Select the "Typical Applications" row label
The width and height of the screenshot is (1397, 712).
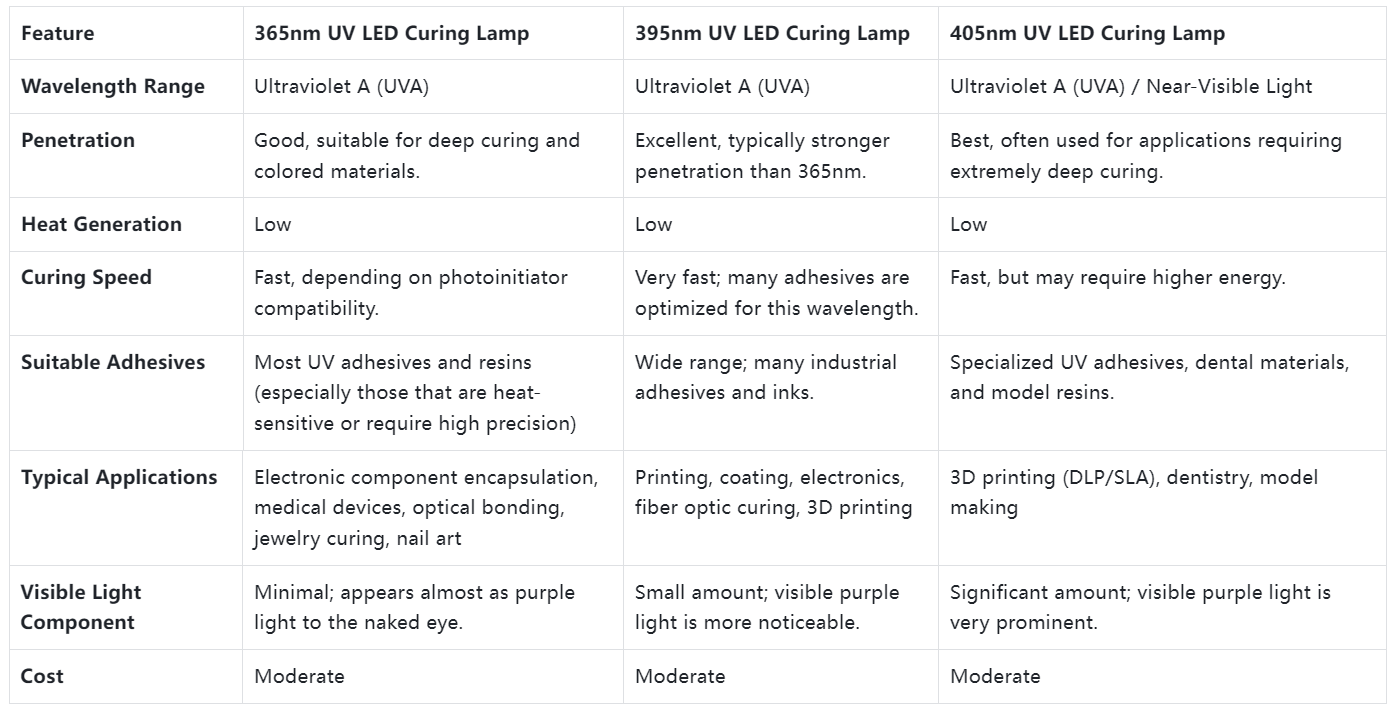(119, 478)
